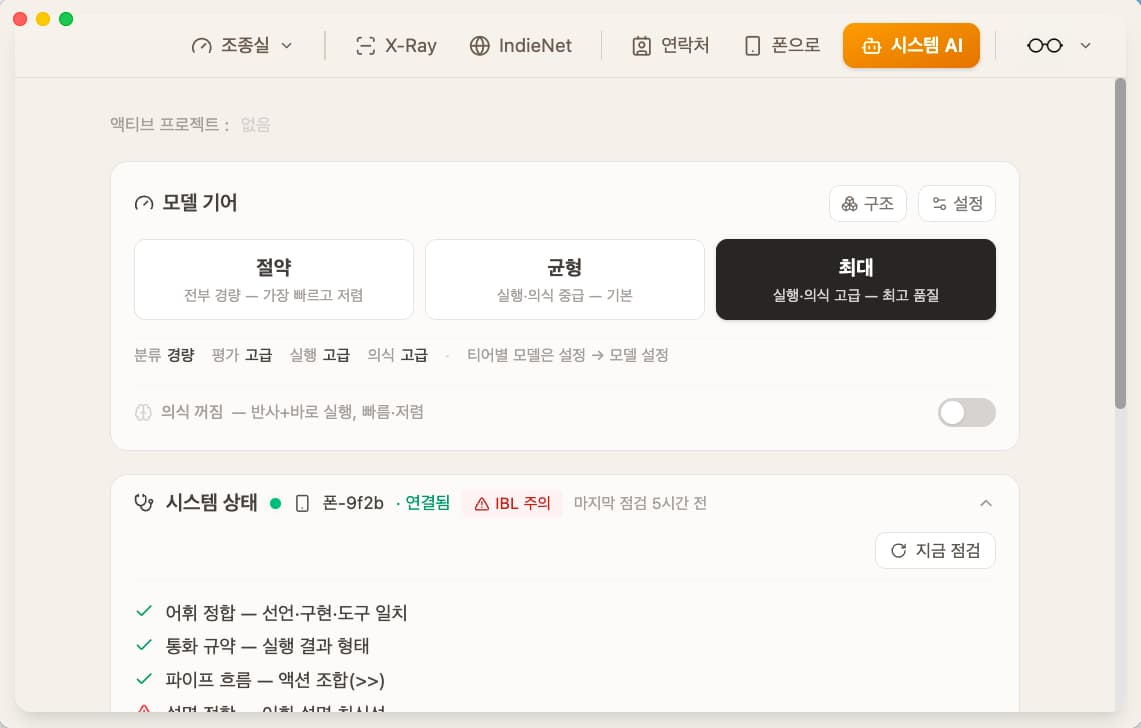This screenshot has width=1141, height=728.
Task: Click the 지금 점검 check-now button
Action: [x=935, y=550]
